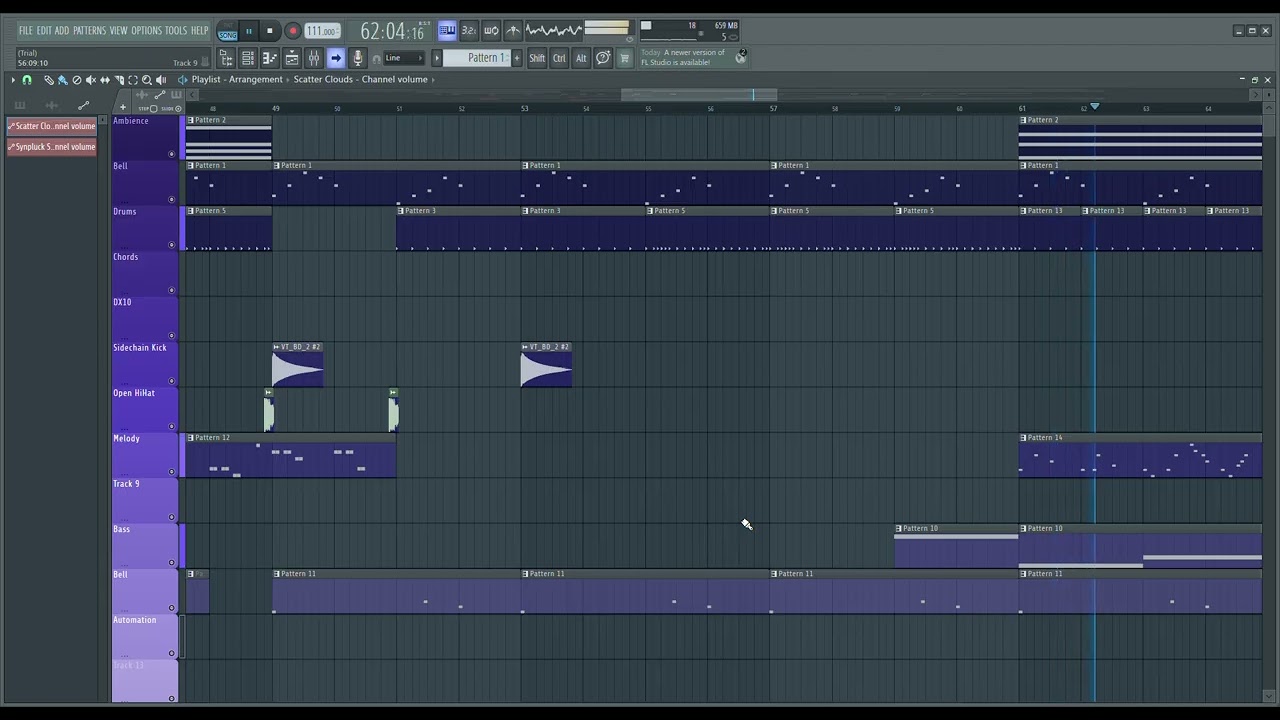Open the OPTIONS menu
Viewport: 1280px width, 720px height.
pos(146,30)
